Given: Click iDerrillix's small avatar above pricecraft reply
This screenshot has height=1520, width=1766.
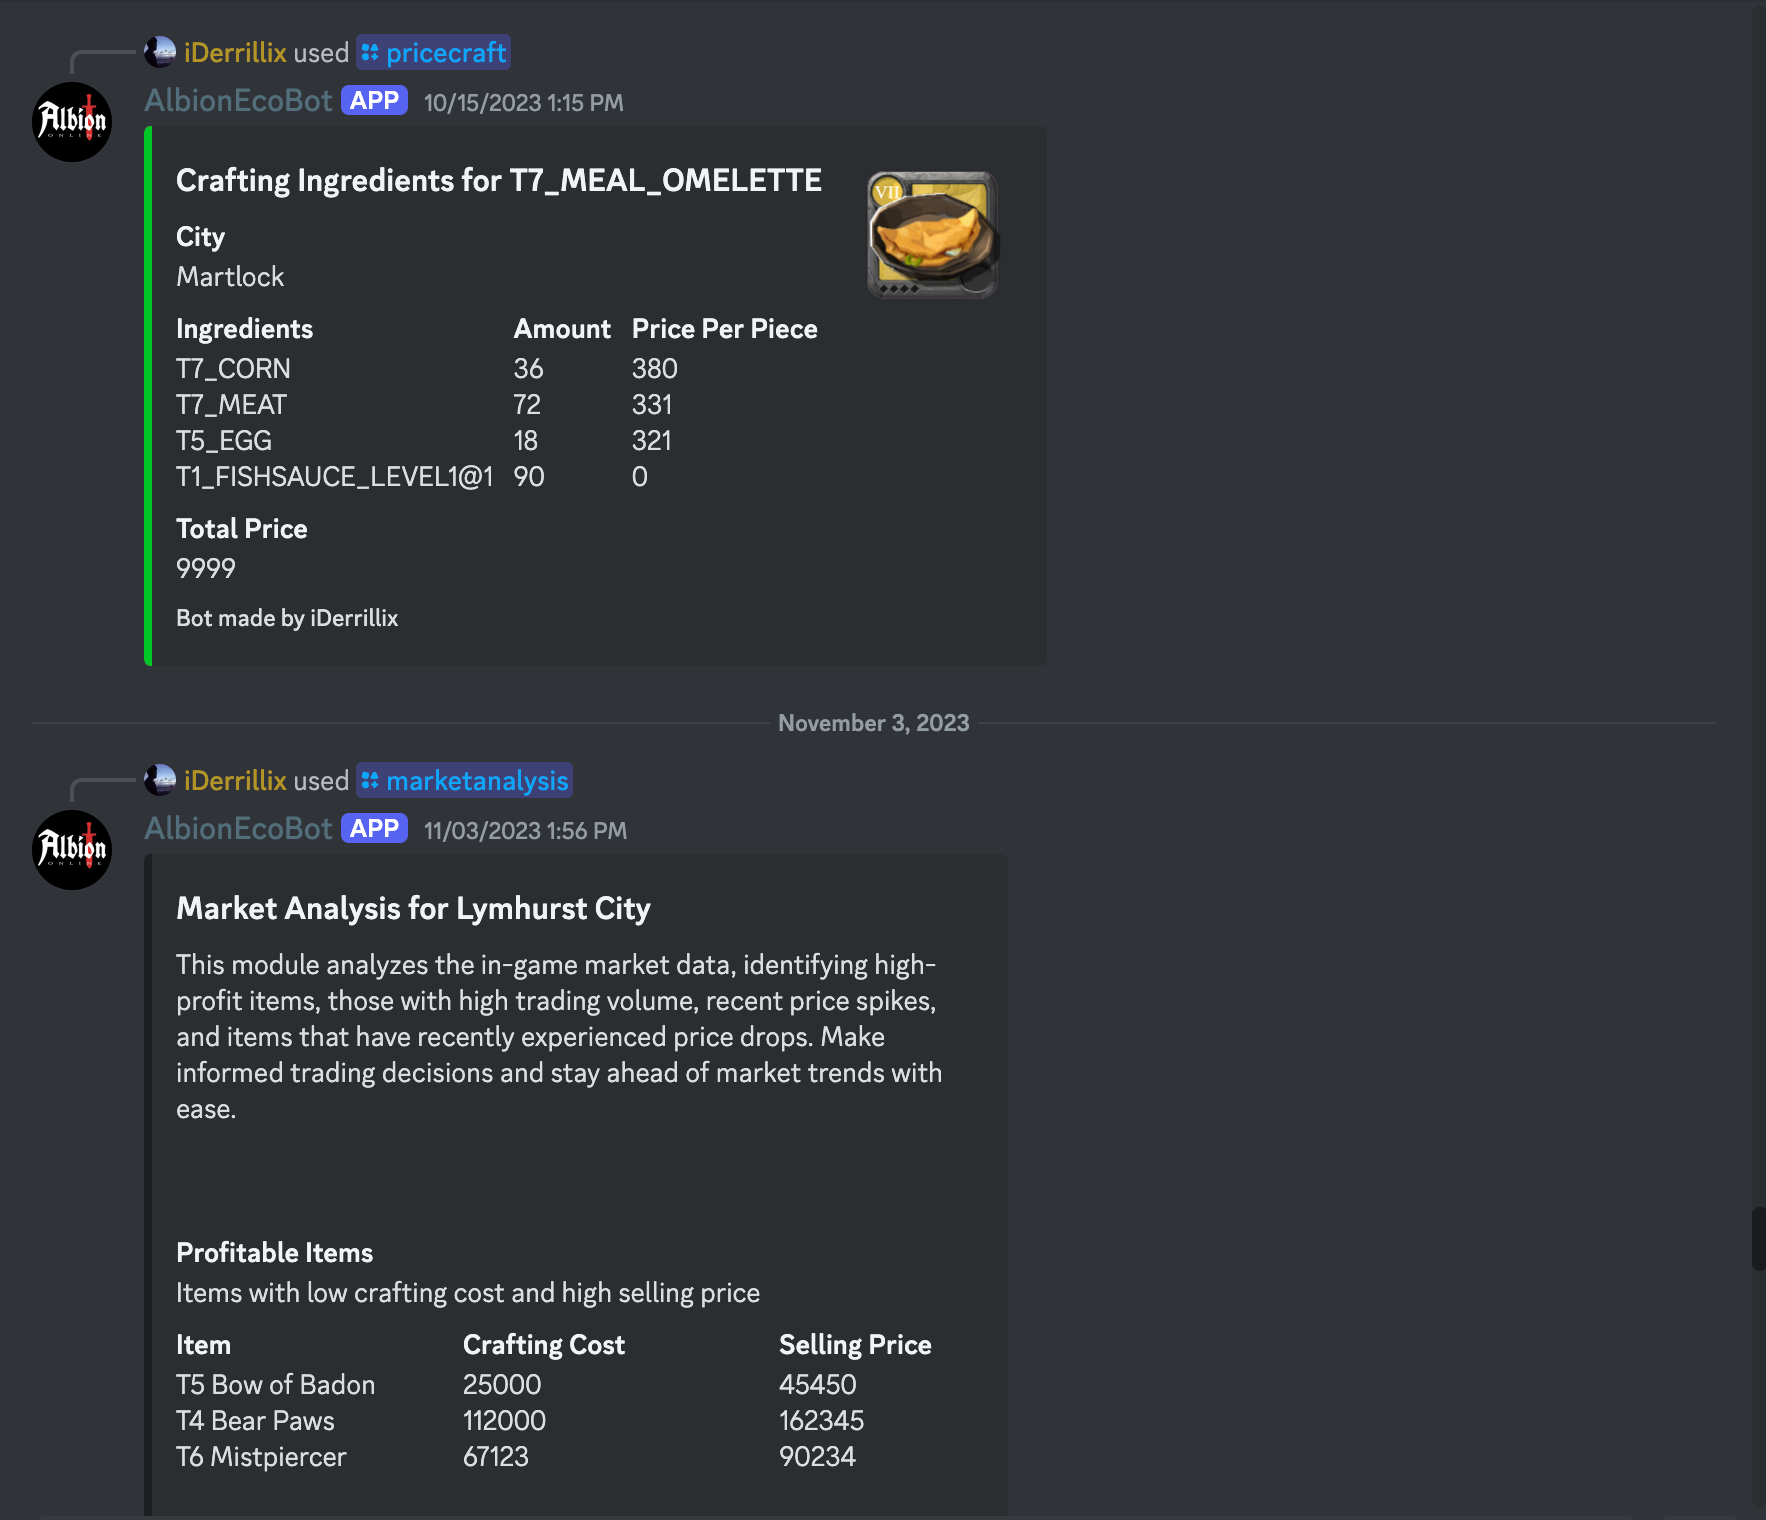Looking at the screenshot, I should pos(160,52).
